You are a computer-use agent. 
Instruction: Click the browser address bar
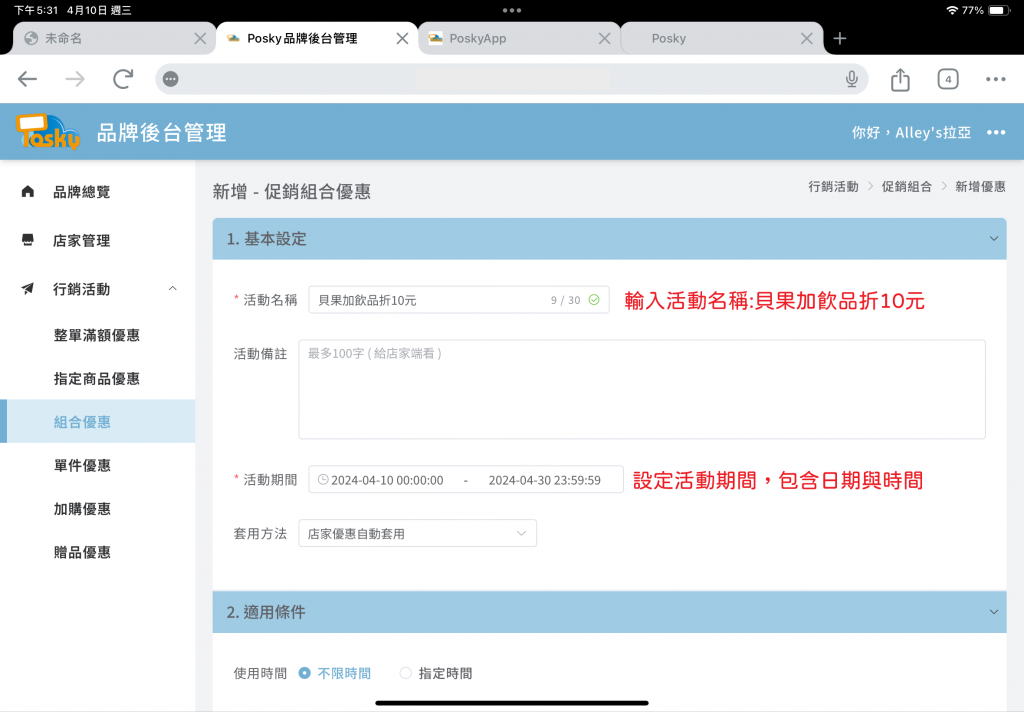[x=511, y=79]
